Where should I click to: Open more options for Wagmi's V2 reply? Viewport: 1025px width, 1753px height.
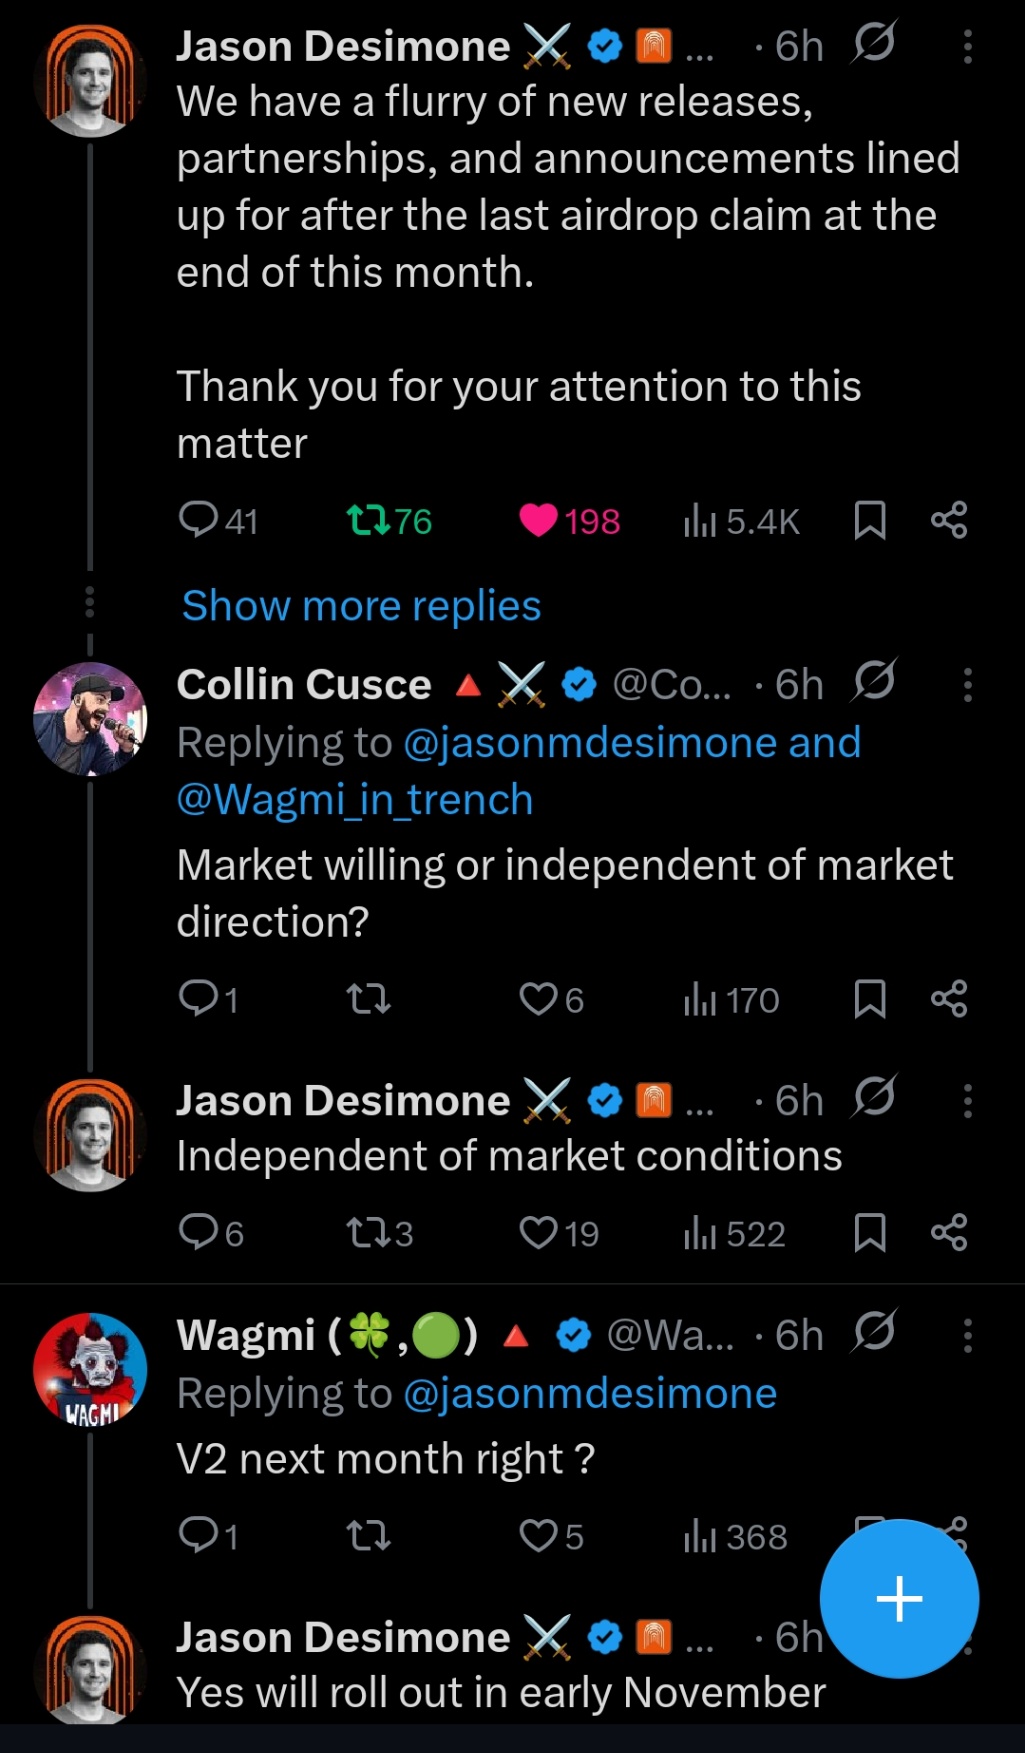click(x=967, y=1336)
